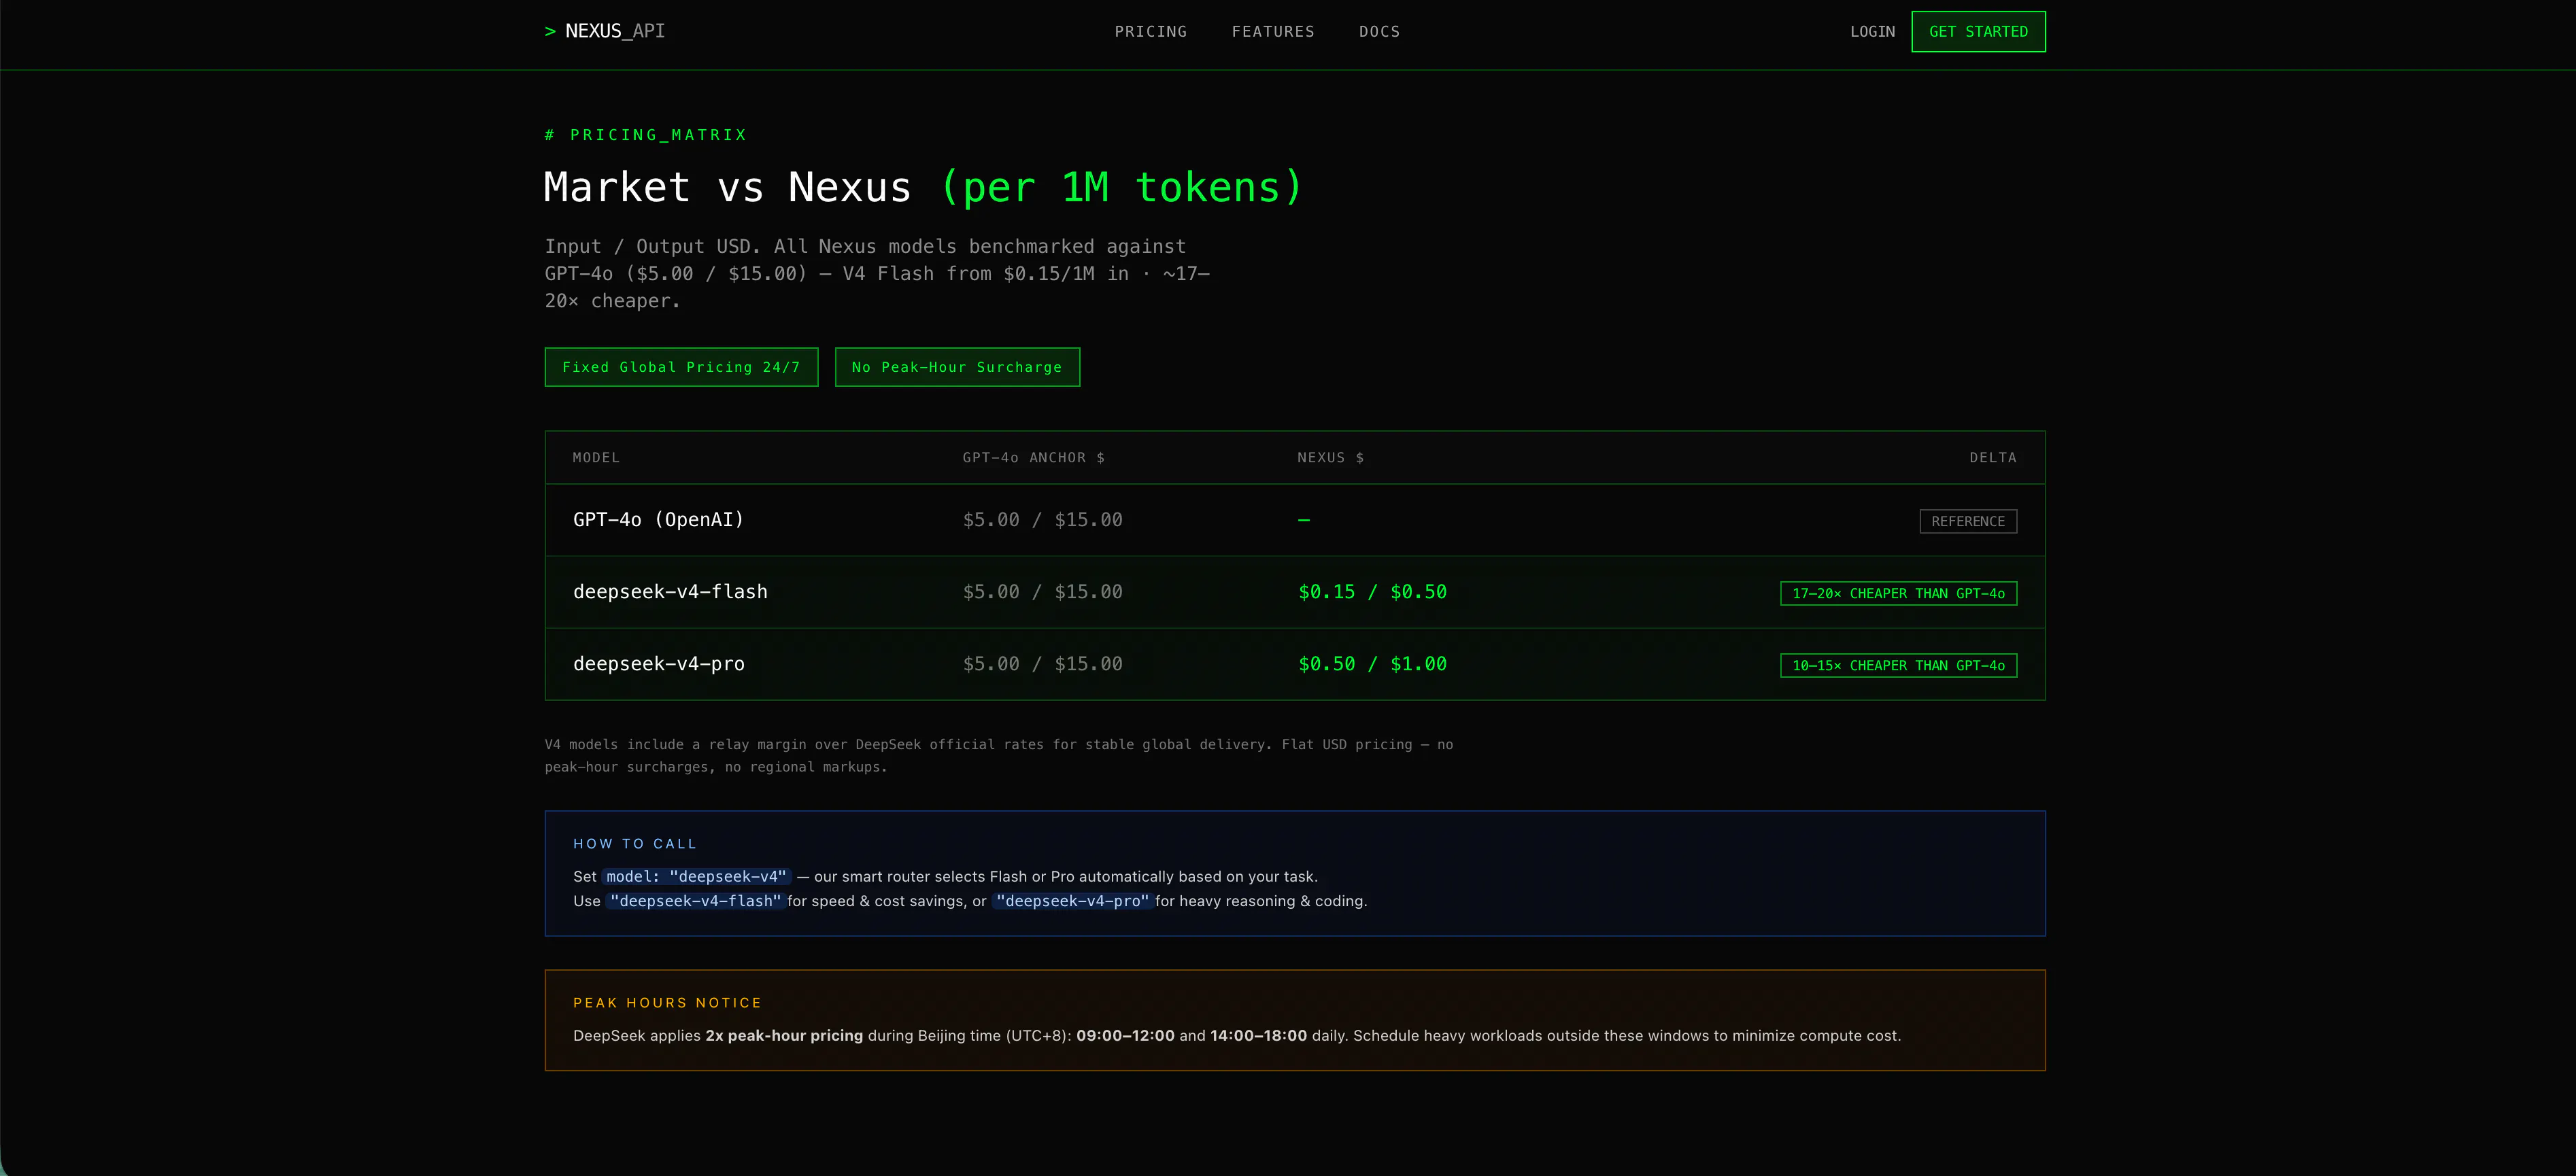Click the GPT-4o ANCHOR $ column header

tap(1033, 458)
